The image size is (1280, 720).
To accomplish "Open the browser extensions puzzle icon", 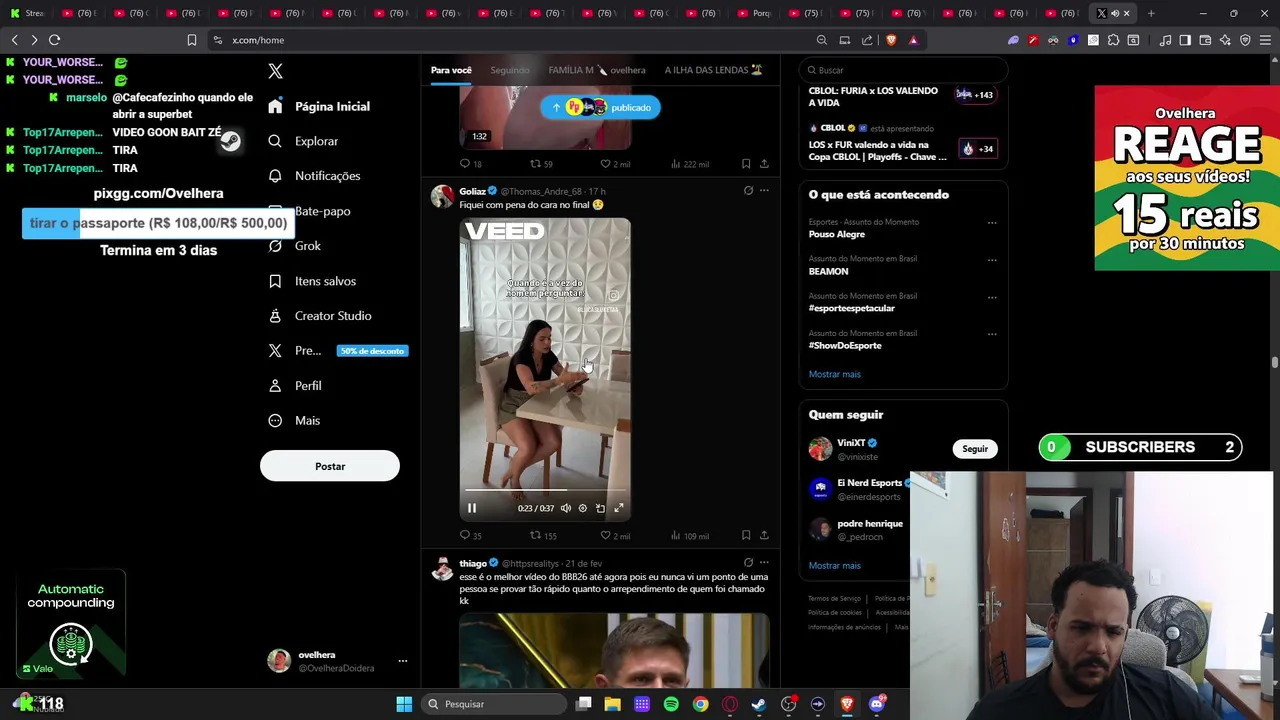I will click(x=1113, y=40).
